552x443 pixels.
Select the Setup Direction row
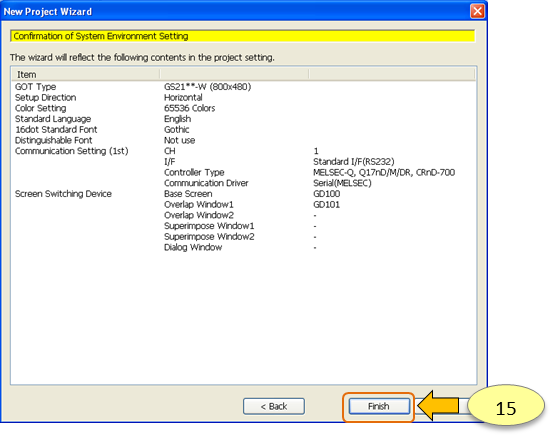coord(244,98)
